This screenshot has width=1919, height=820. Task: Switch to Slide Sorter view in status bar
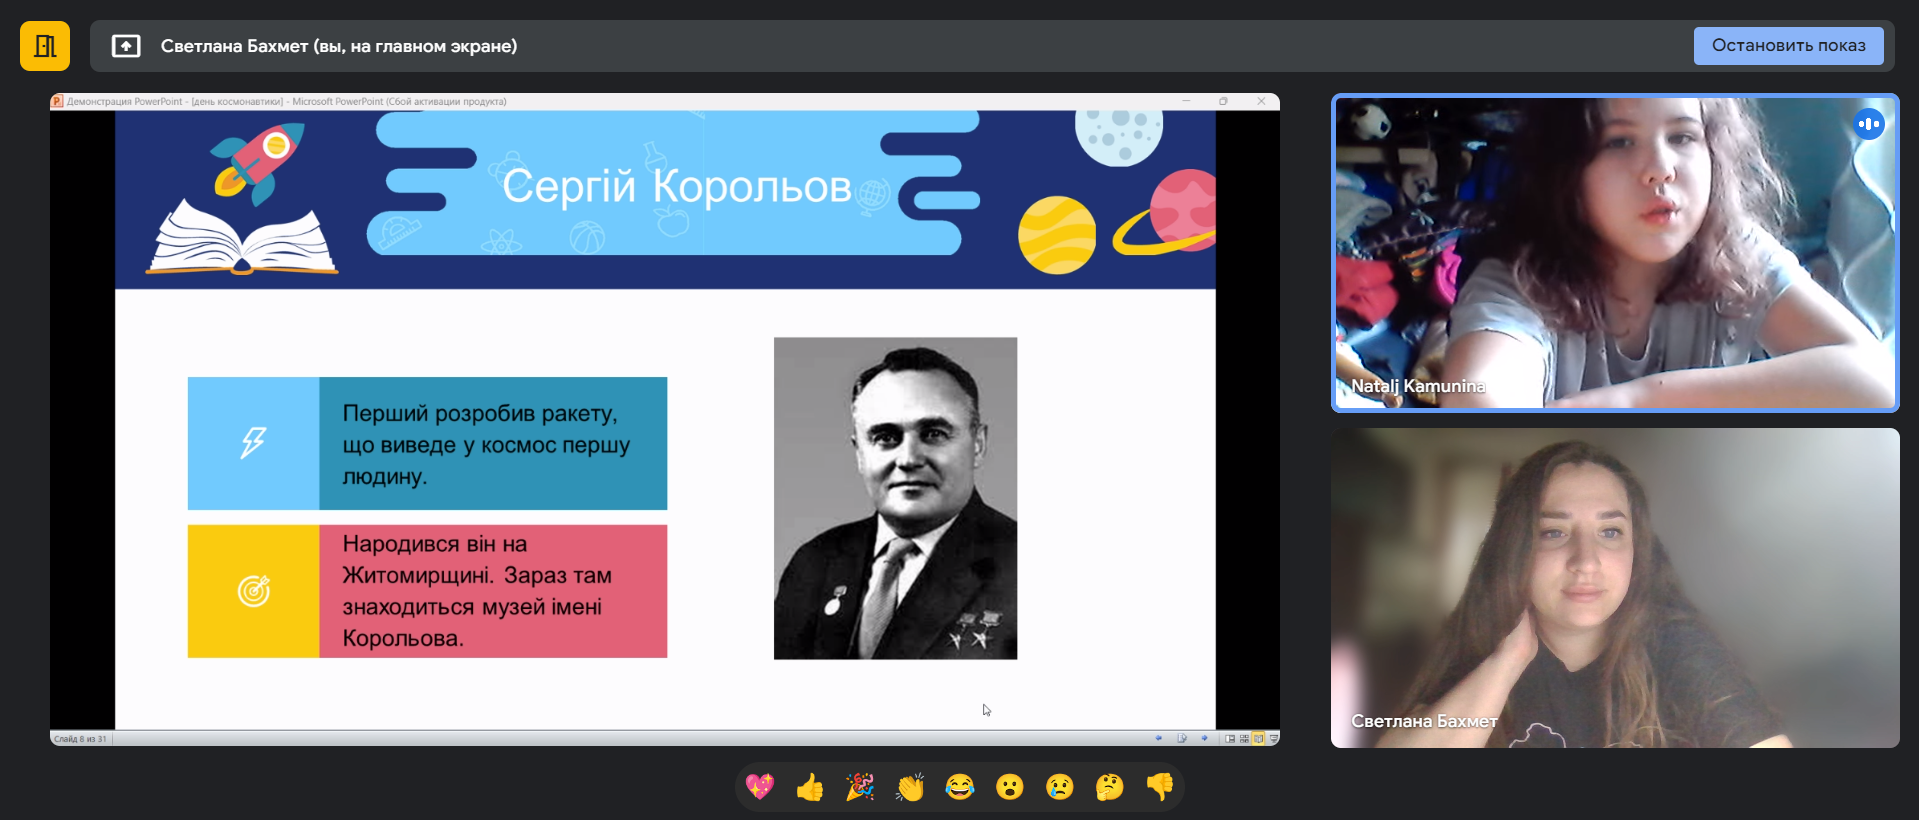click(x=1244, y=739)
